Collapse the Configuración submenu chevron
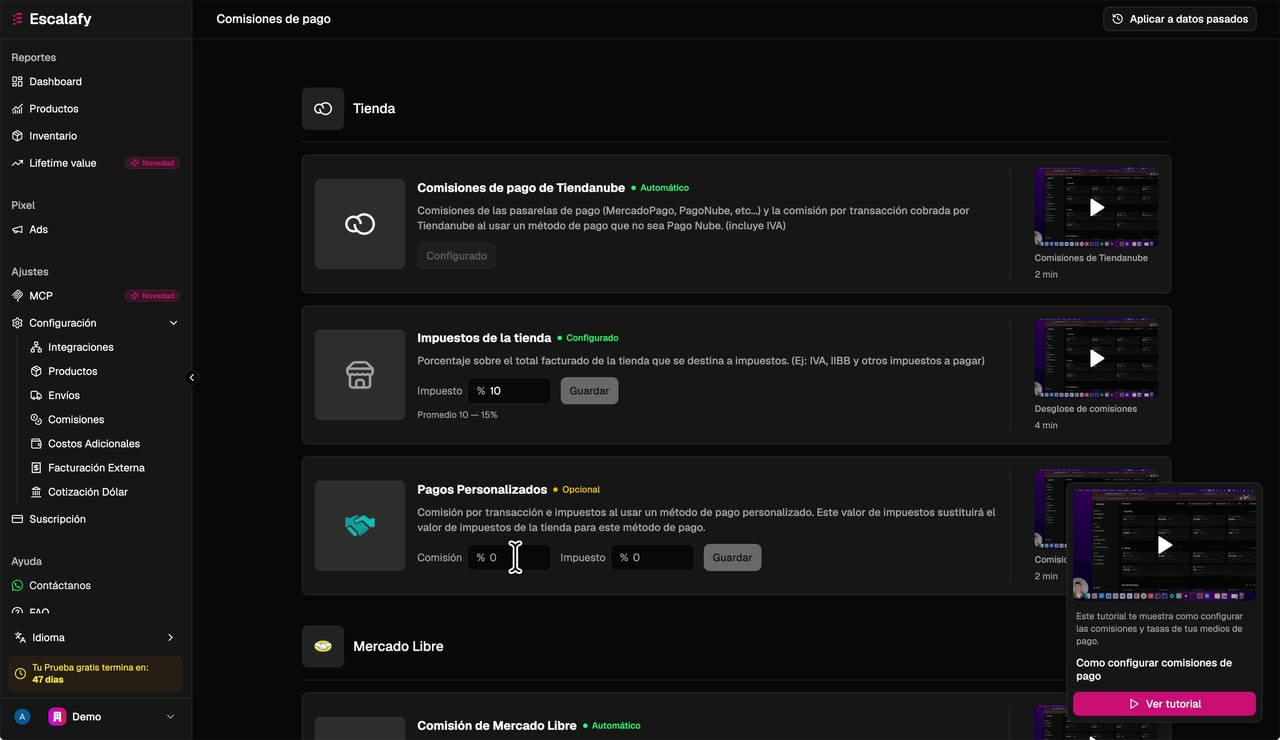 pos(173,323)
